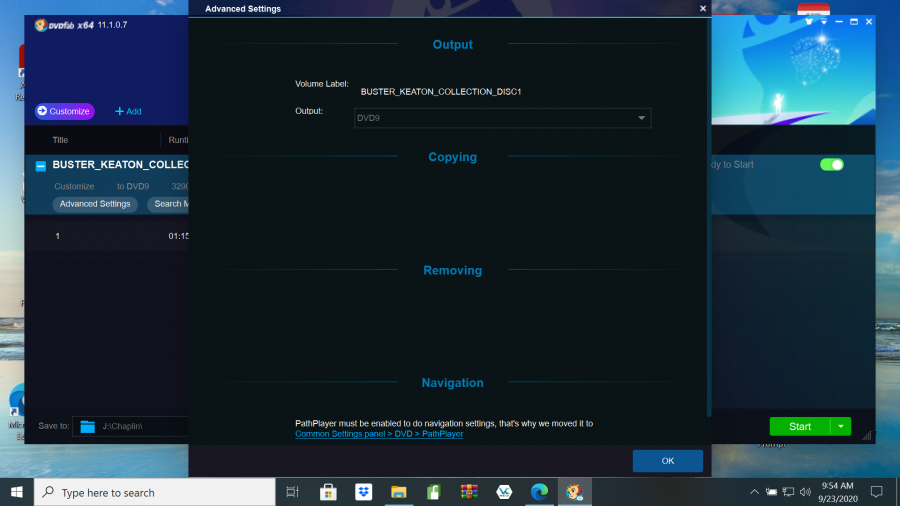Select the BUSTER_KEATON_COLLECTION_DISC1 volume label text
The image size is (900, 506).
tap(441, 92)
